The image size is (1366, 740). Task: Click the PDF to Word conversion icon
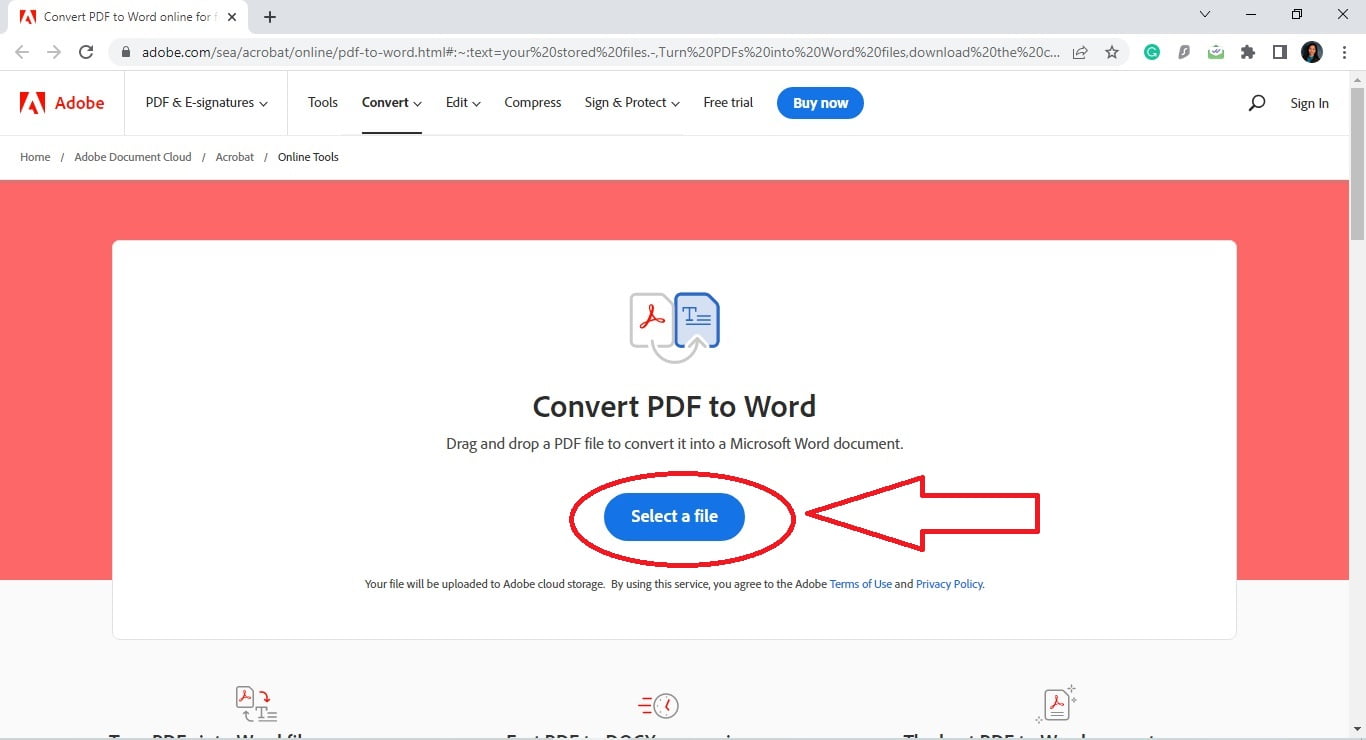tap(675, 327)
